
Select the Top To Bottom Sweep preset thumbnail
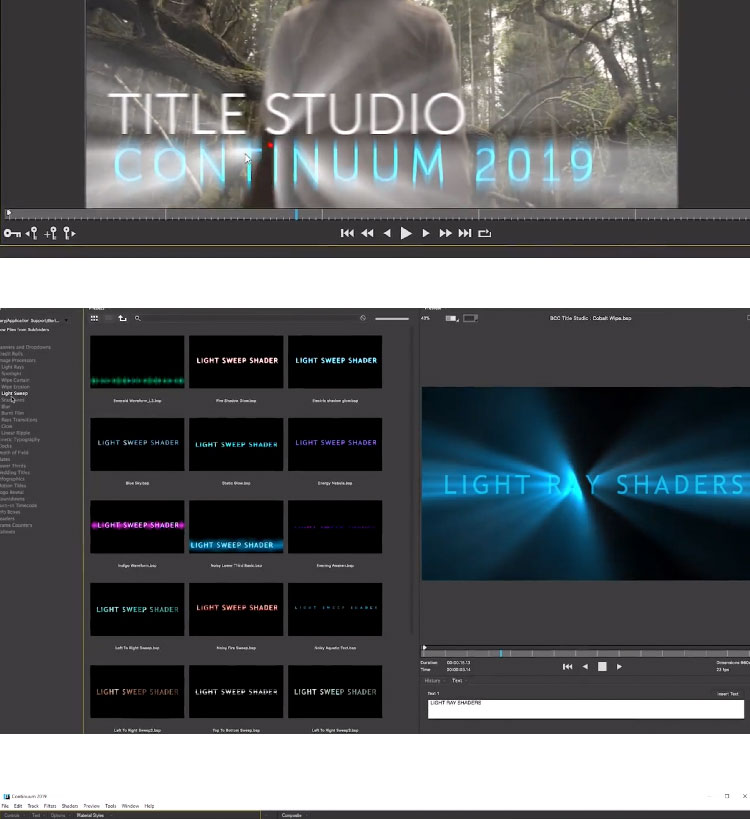[x=236, y=692]
